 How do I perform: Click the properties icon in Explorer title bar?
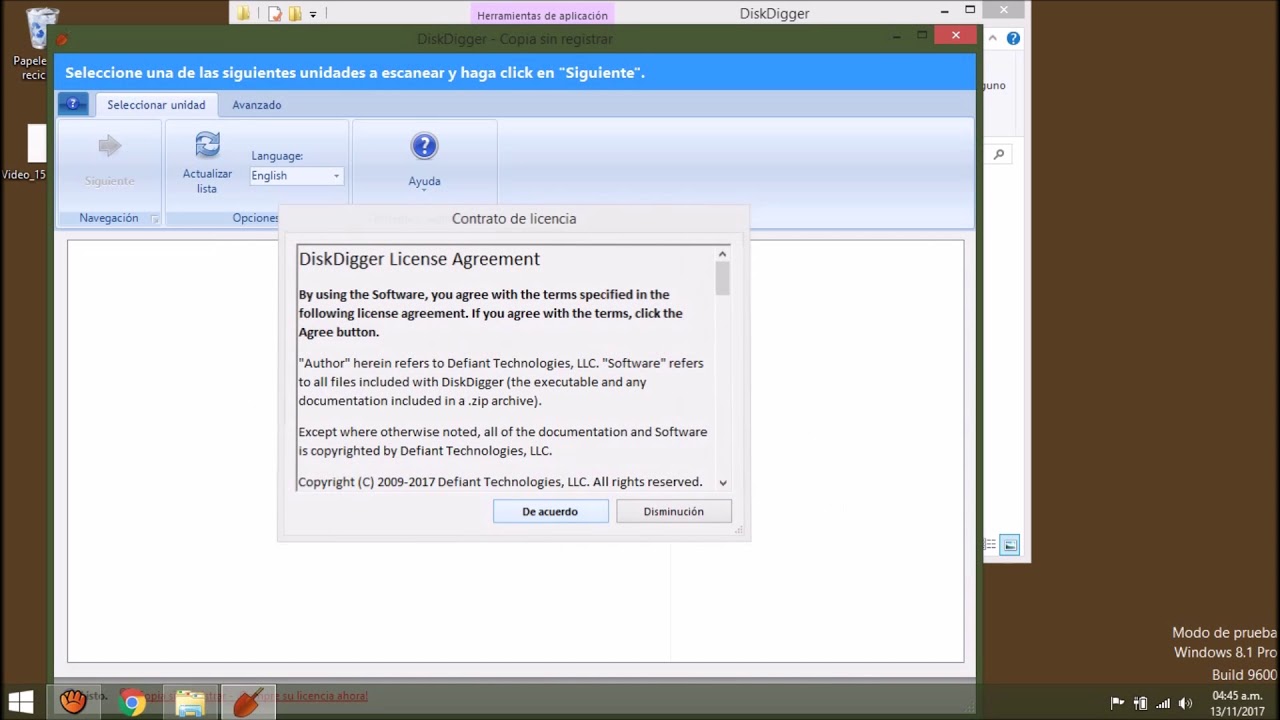tap(275, 14)
